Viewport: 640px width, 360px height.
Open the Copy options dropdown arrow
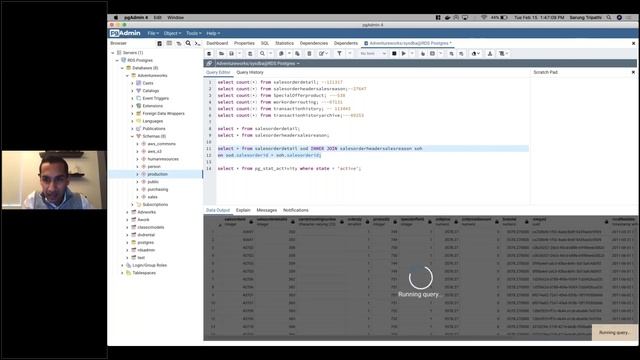pyautogui.click(x=289, y=53)
